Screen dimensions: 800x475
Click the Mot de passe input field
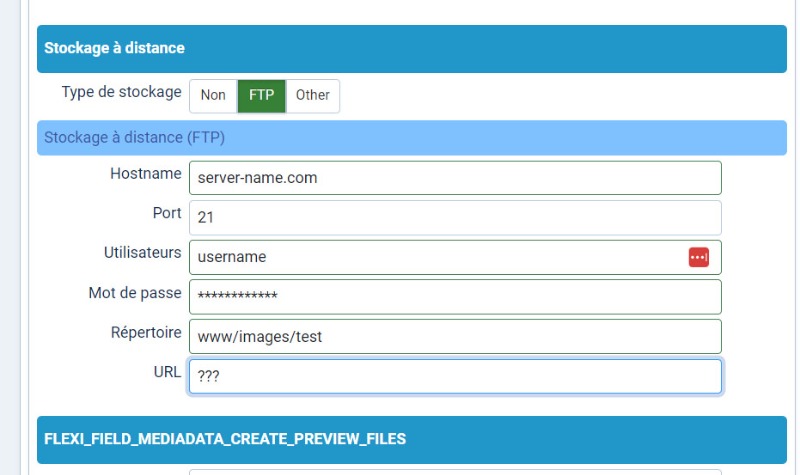[455, 297]
